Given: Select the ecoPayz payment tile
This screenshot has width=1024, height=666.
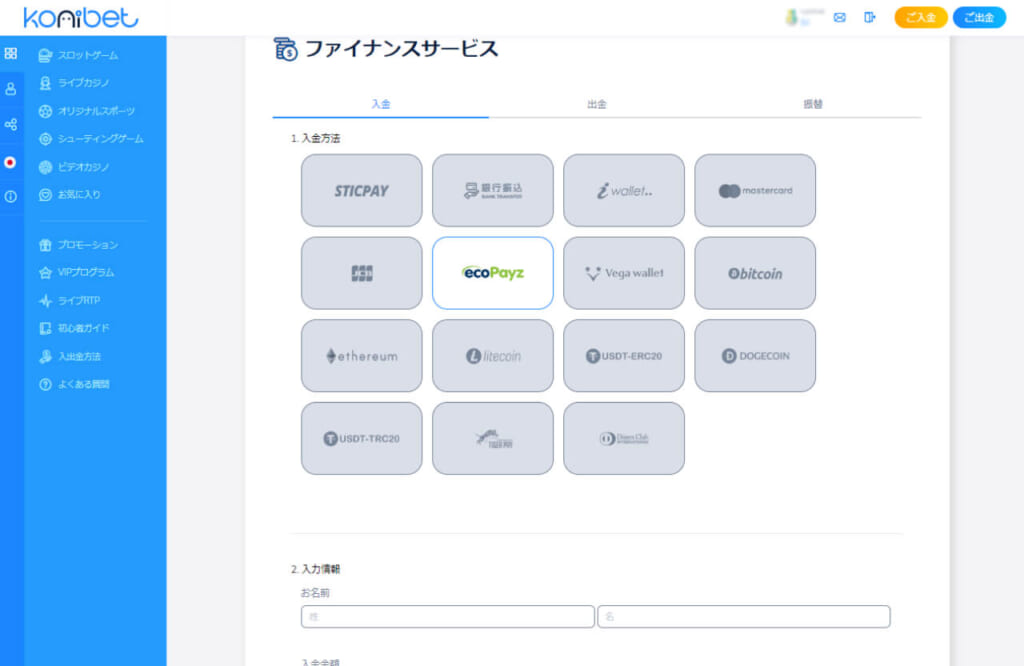Looking at the screenshot, I should click(493, 273).
